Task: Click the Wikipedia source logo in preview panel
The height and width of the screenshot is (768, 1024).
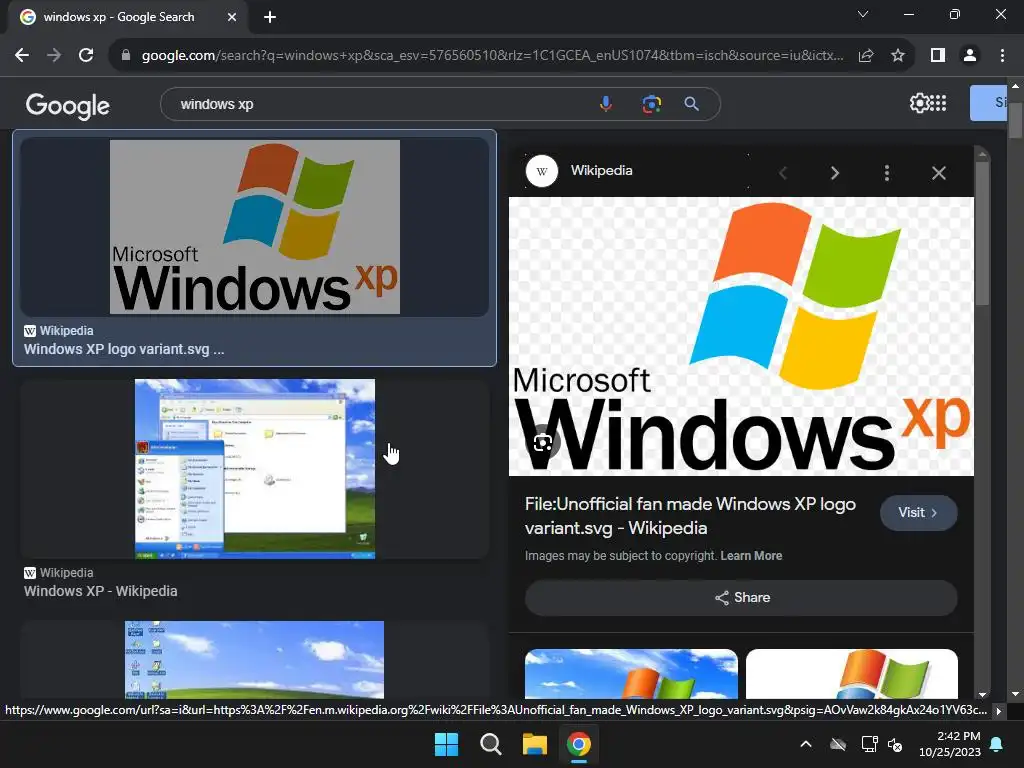Action: (x=541, y=171)
